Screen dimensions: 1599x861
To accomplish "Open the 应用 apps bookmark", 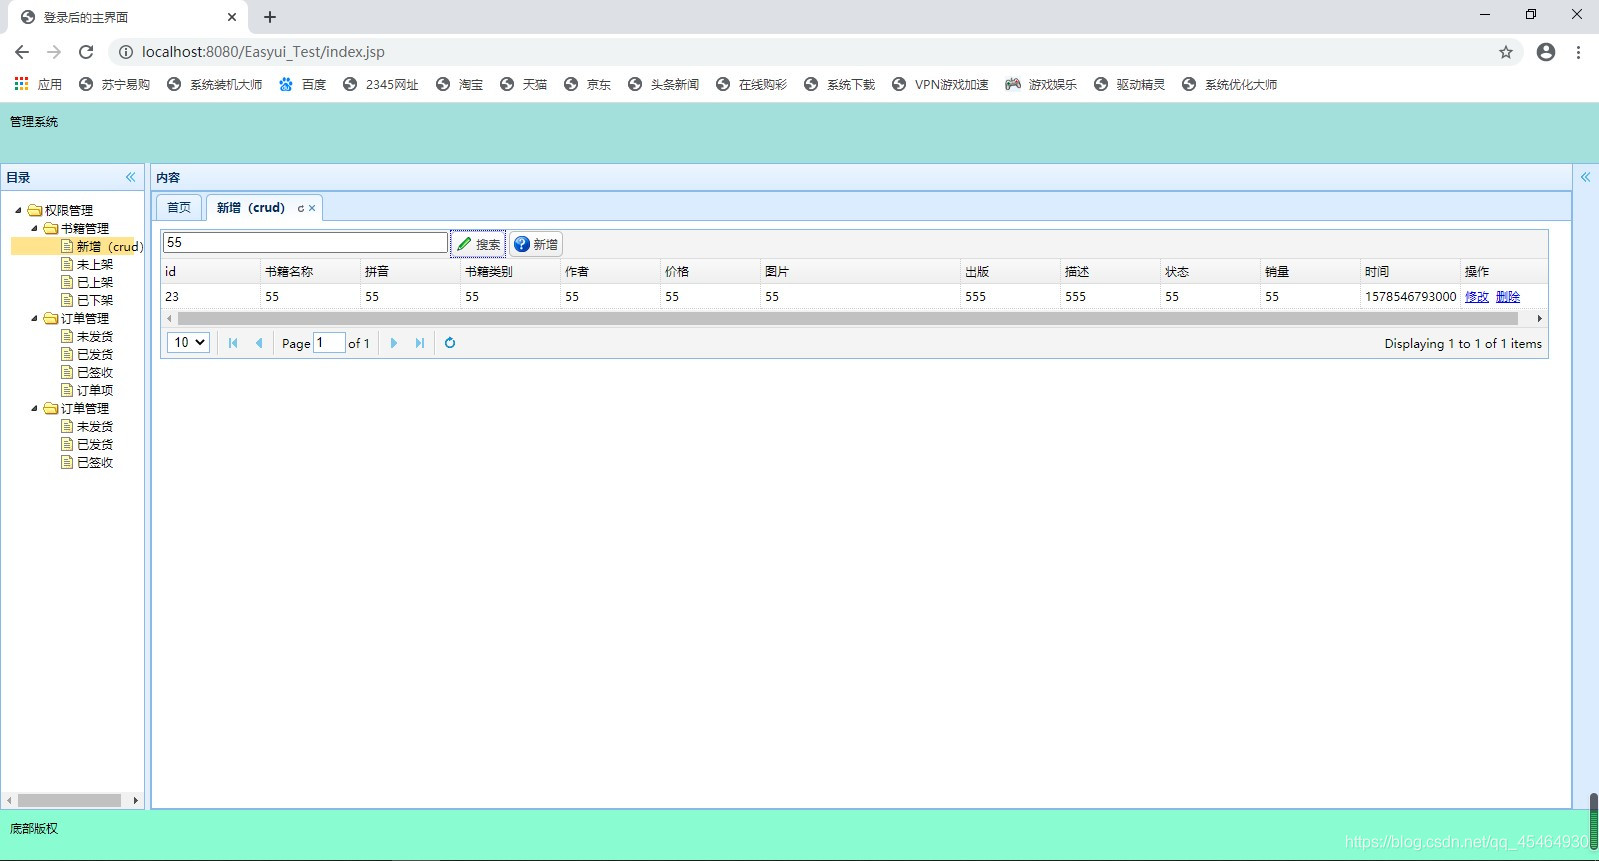I will [38, 85].
